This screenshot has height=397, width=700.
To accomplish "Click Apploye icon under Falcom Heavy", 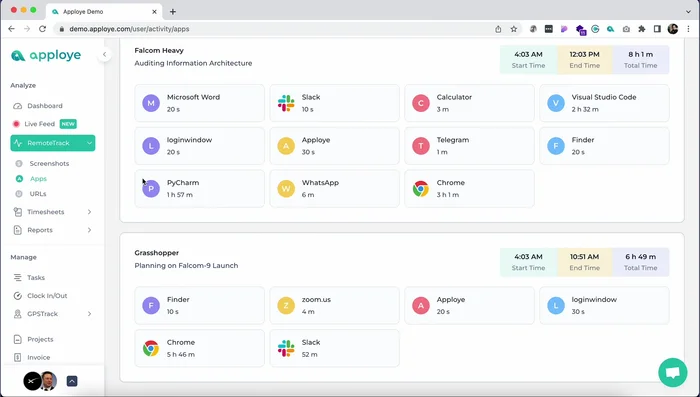I will coord(286,146).
